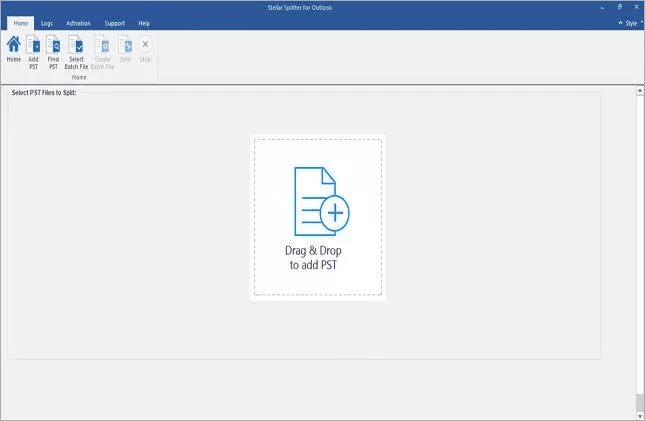Click the Add PST icon
The image size is (645, 421).
pyautogui.click(x=33, y=45)
